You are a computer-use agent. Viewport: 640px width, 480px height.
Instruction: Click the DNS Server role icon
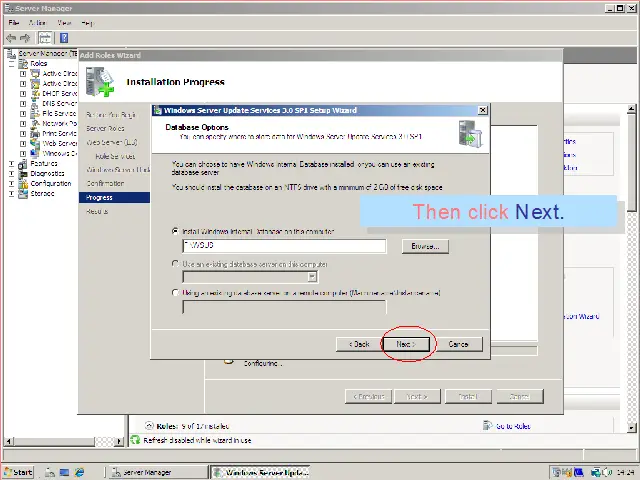tap(36, 104)
